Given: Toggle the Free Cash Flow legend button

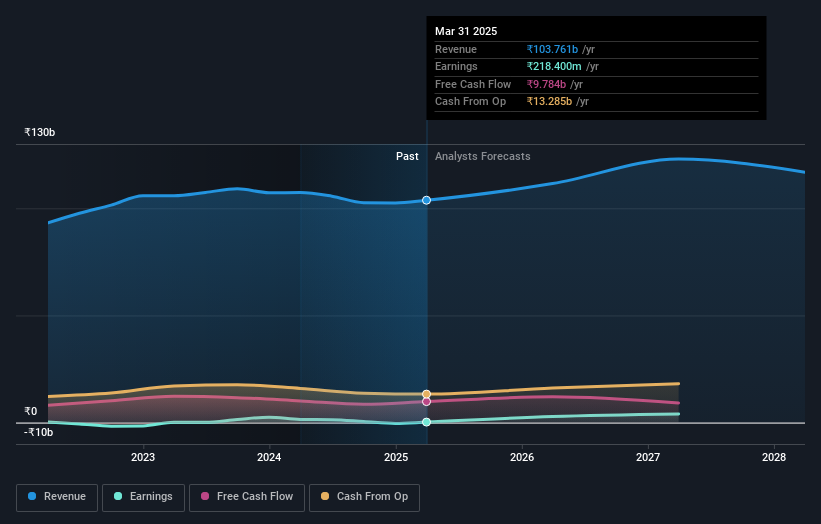Looking at the screenshot, I should pyautogui.click(x=247, y=497).
